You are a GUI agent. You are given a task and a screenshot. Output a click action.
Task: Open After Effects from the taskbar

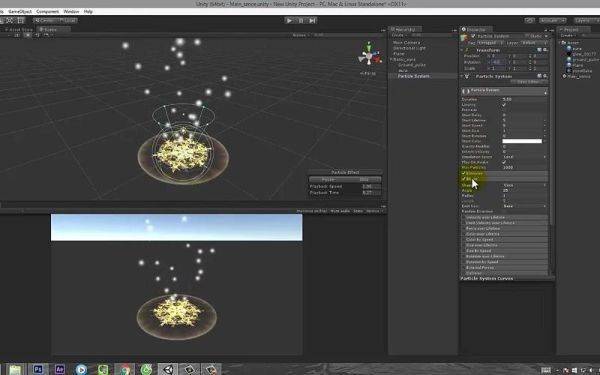click(59, 369)
